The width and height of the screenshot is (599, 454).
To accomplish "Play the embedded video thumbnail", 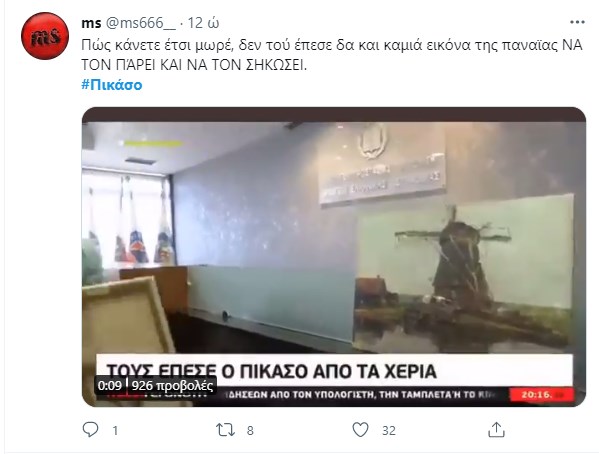I will [x=334, y=257].
